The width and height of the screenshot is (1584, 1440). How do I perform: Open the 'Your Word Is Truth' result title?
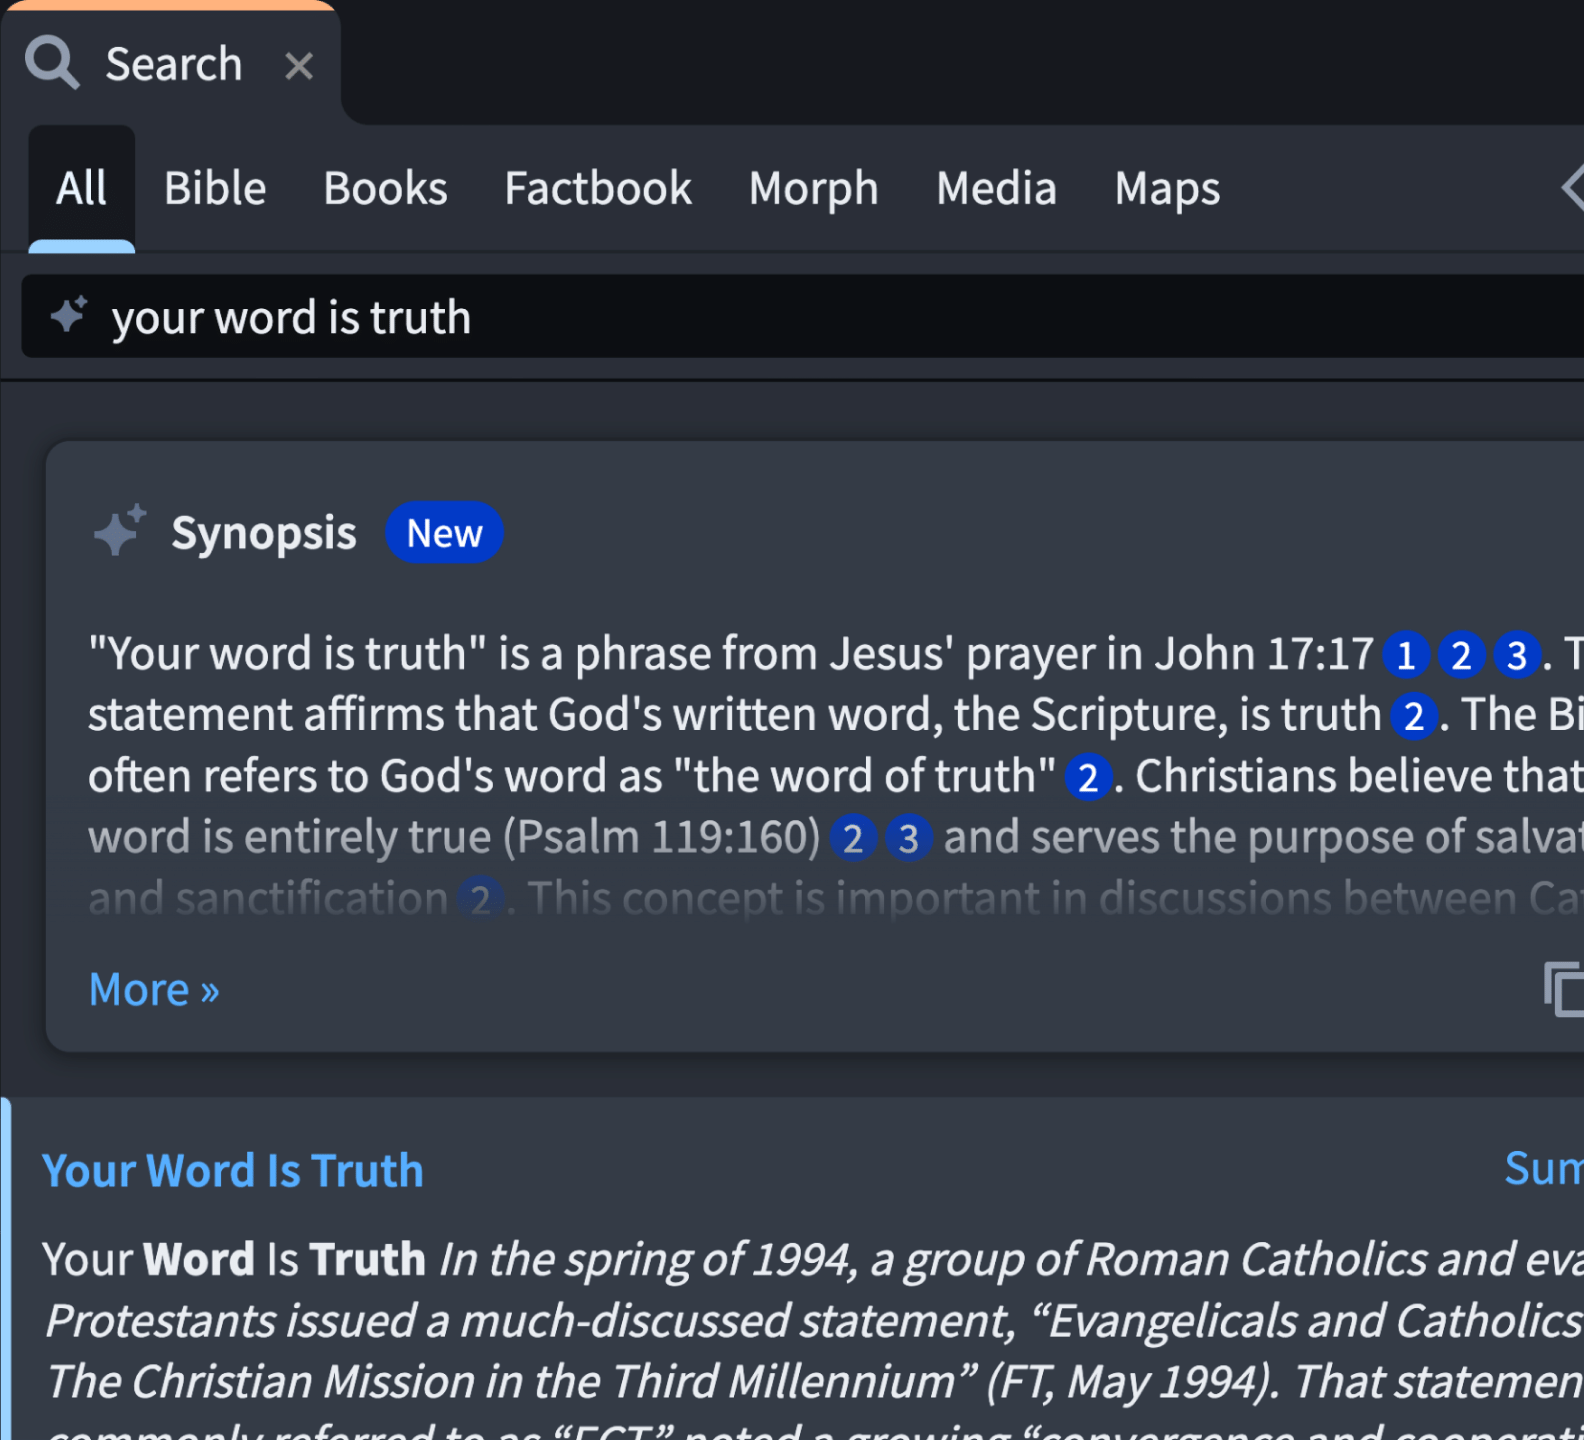(233, 1170)
